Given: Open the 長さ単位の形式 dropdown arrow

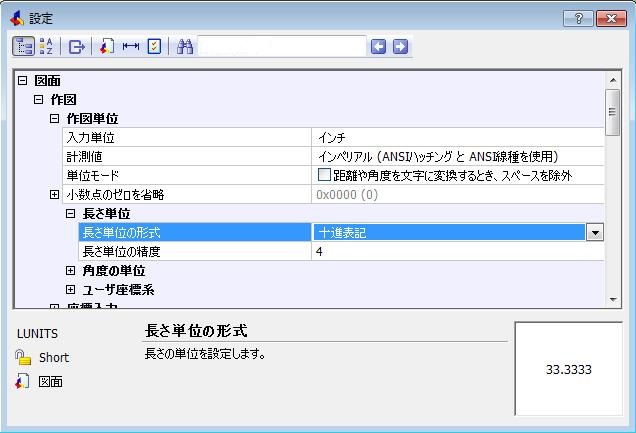Looking at the screenshot, I should pyautogui.click(x=595, y=232).
